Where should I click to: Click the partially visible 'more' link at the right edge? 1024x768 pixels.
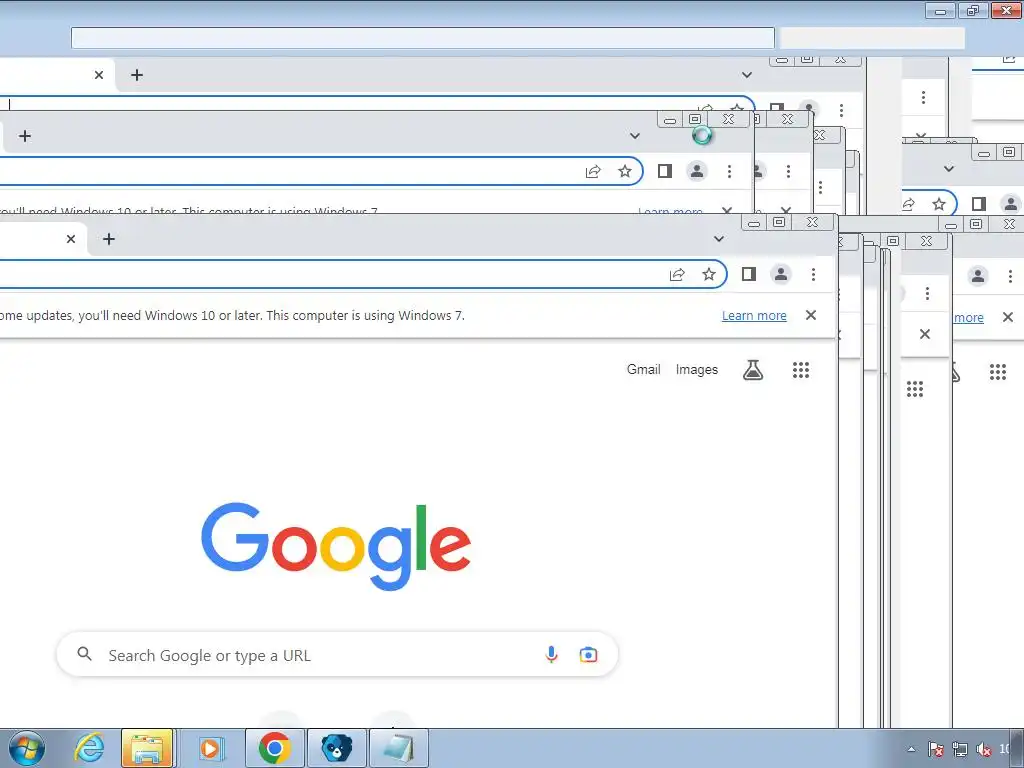click(968, 317)
